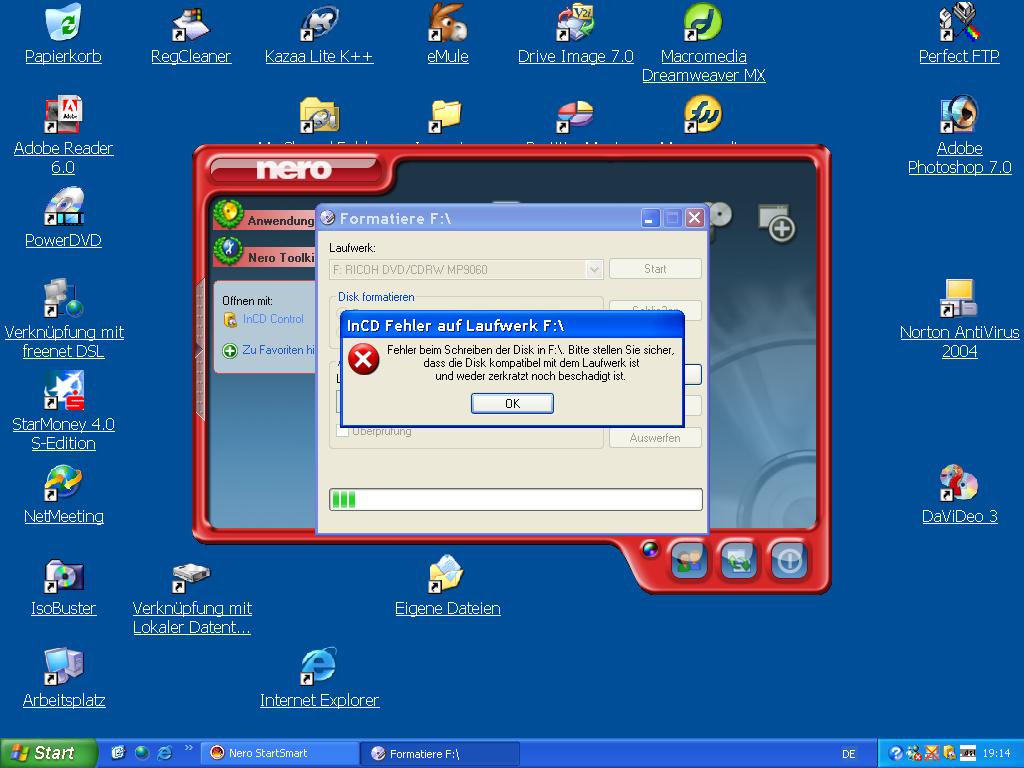Expand the Laufwerk drive dropdown
The width and height of the screenshot is (1024, 768).
click(594, 270)
